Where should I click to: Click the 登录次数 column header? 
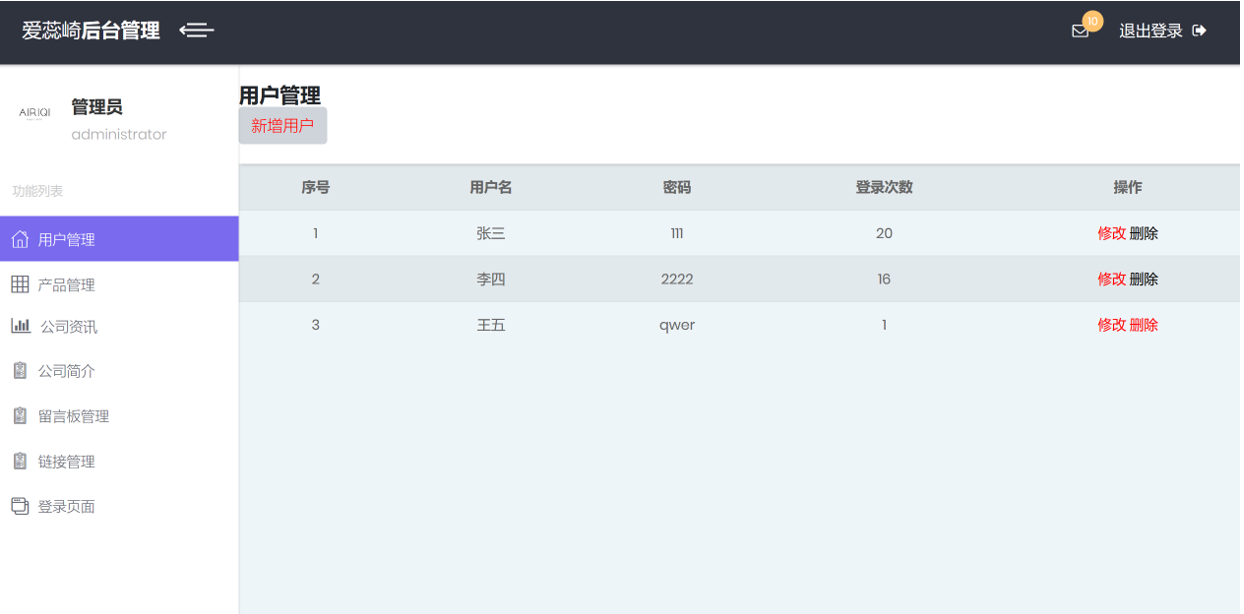pyautogui.click(x=884, y=187)
